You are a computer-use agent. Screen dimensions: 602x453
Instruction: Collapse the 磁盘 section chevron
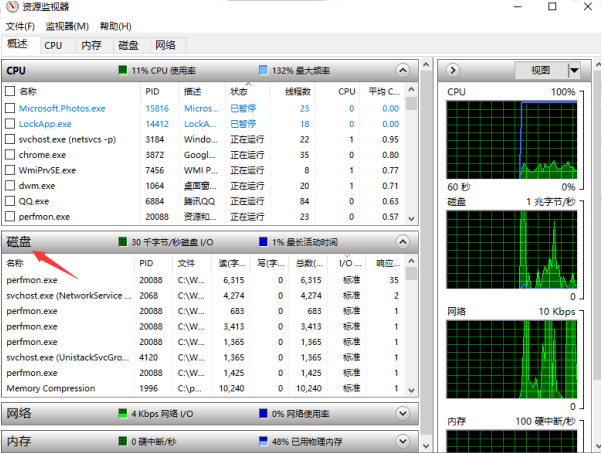point(402,242)
